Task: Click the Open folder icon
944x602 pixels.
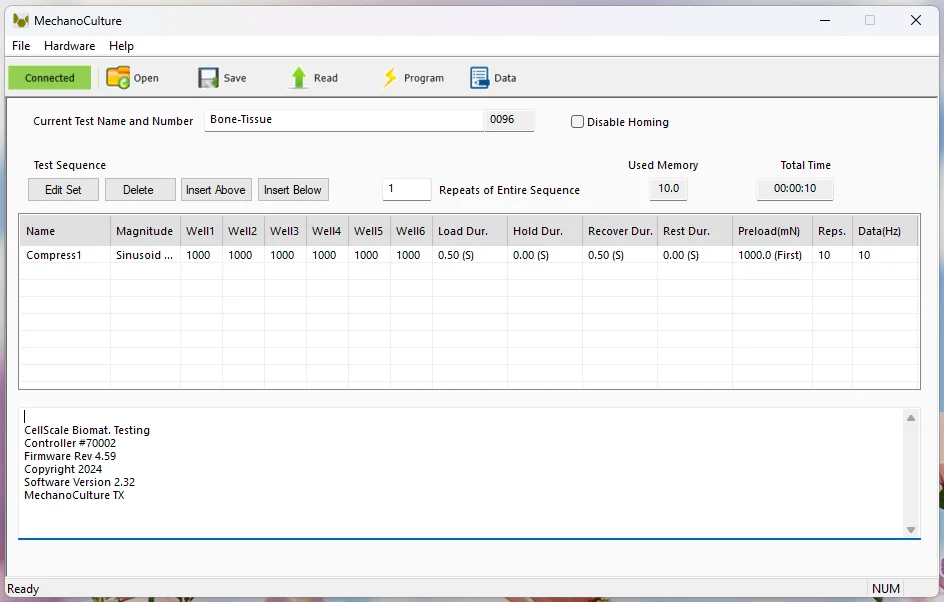Action: tap(118, 78)
